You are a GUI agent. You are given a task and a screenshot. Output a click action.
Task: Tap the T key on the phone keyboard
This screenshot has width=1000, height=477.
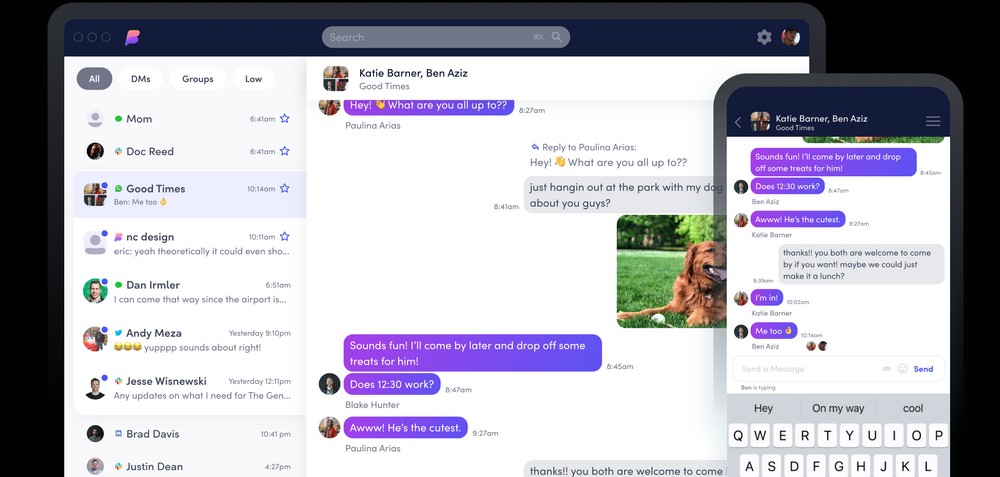pos(827,436)
